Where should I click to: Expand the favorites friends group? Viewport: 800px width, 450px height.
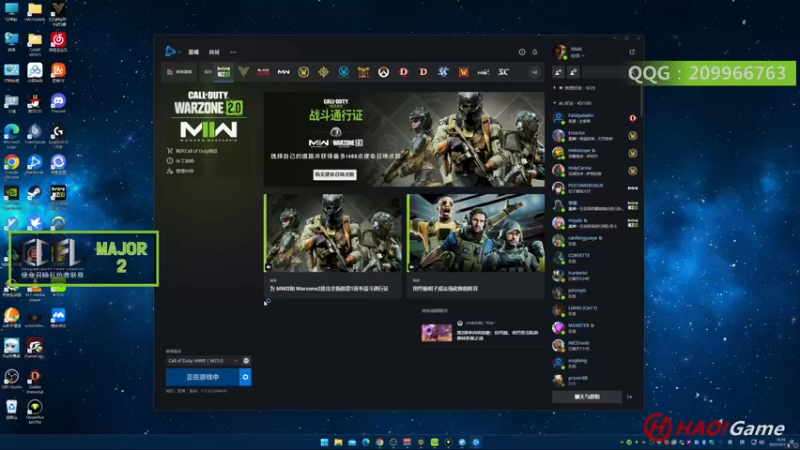(574, 88)
